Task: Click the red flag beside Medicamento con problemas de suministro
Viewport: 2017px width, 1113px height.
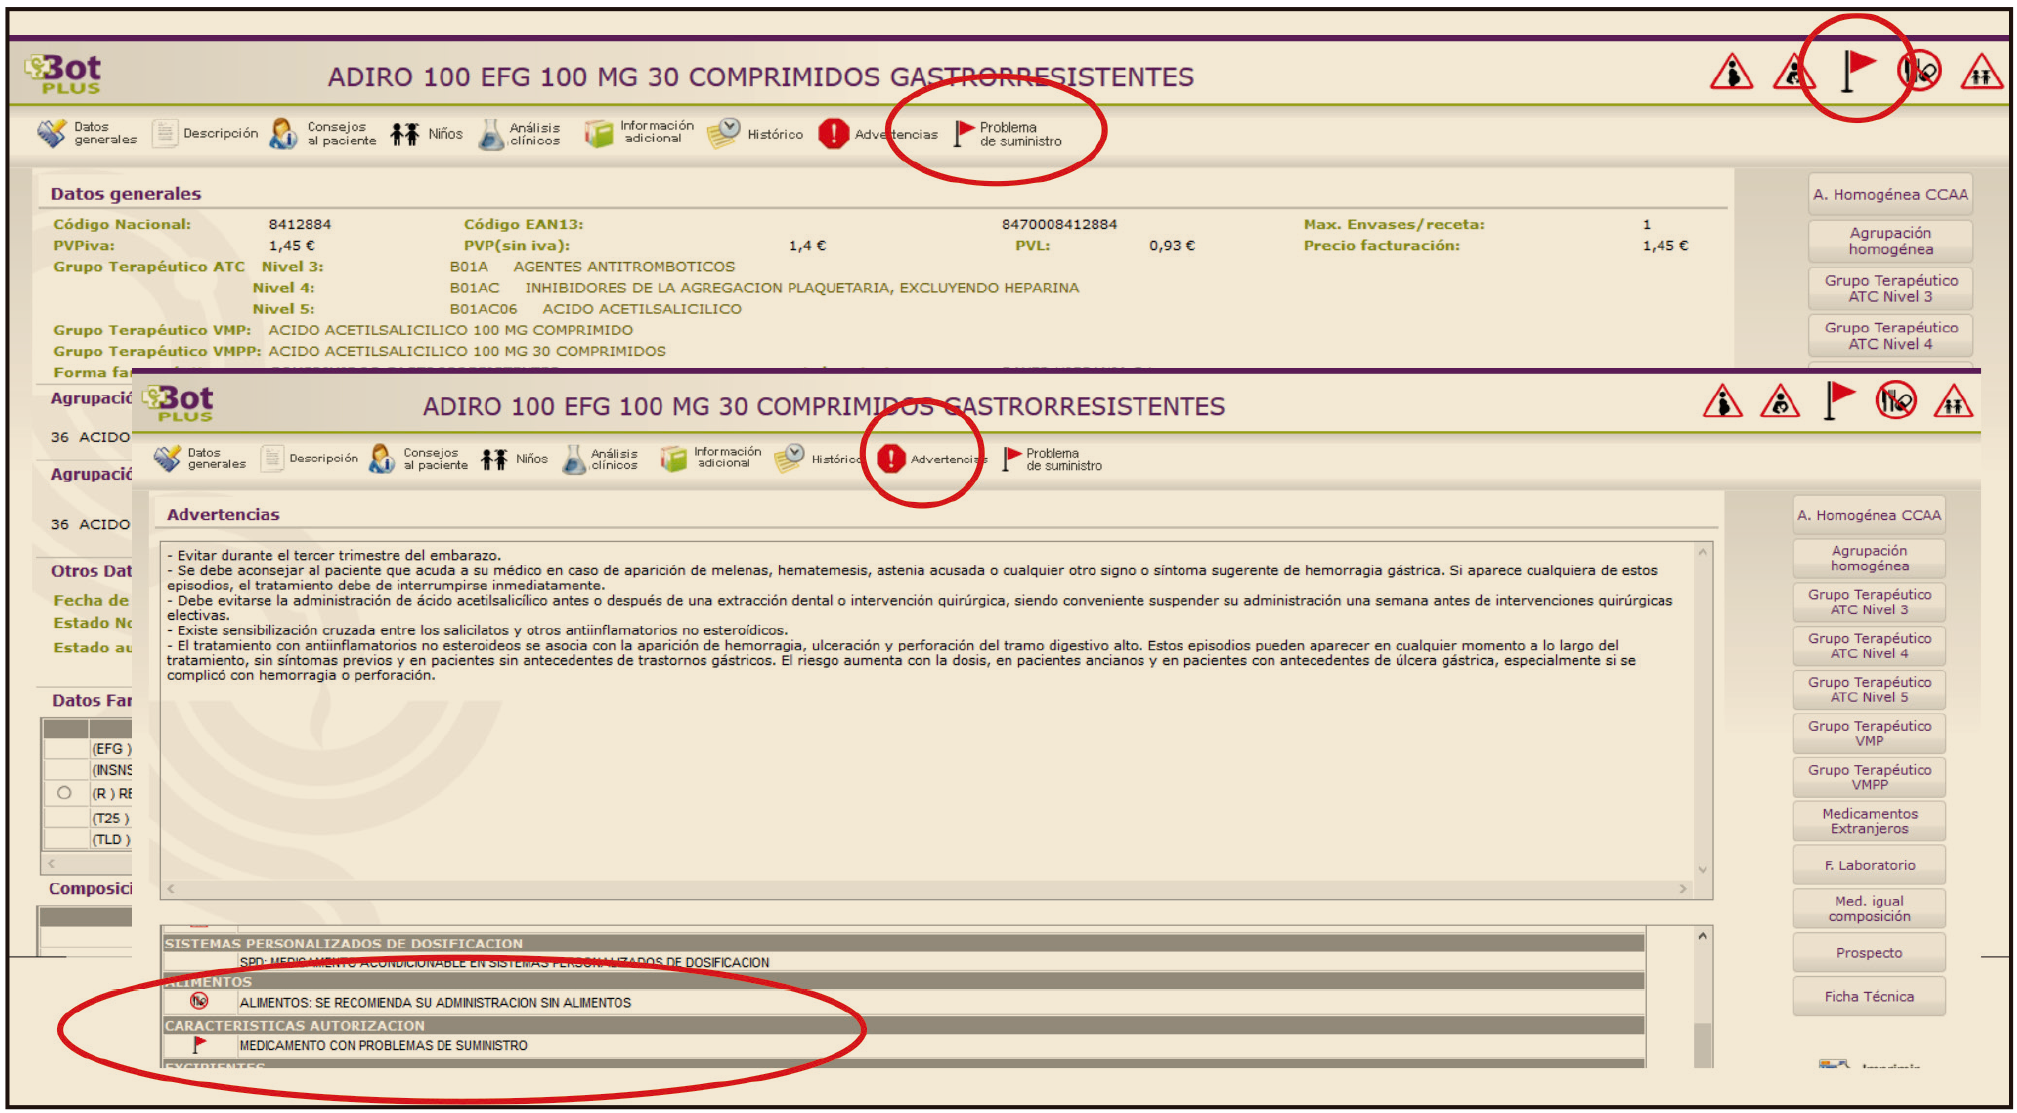Action: click(199, 1045)
